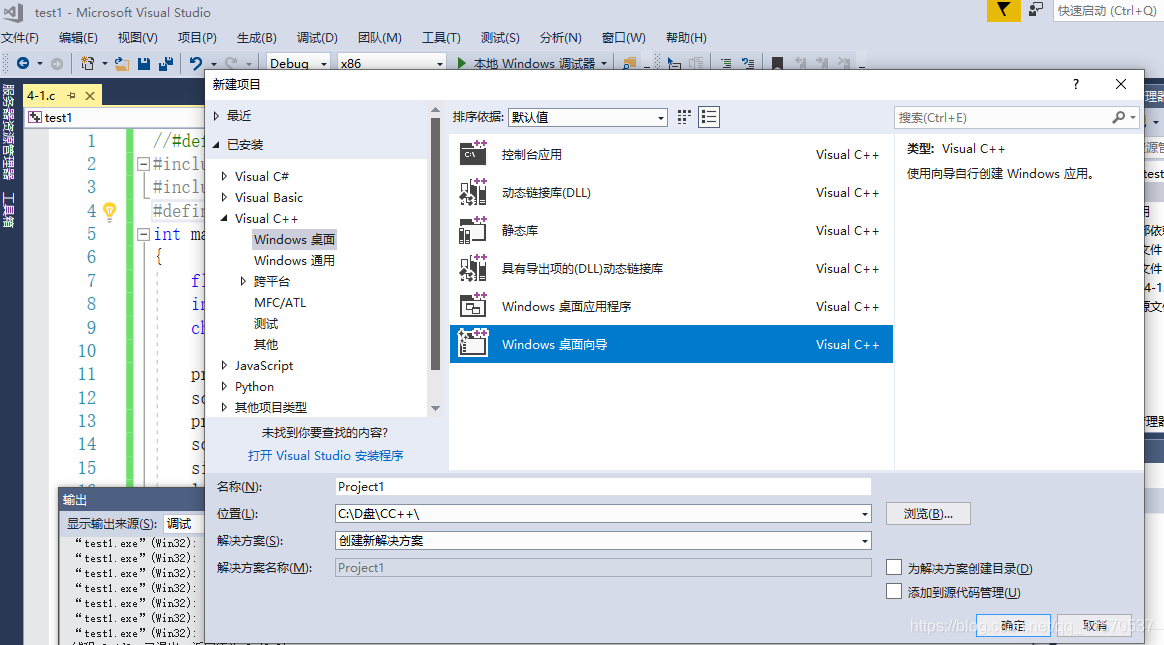The image size is (1164, 645).
Task: Select Windows 通用 tree item
Action: click(294, 261)
